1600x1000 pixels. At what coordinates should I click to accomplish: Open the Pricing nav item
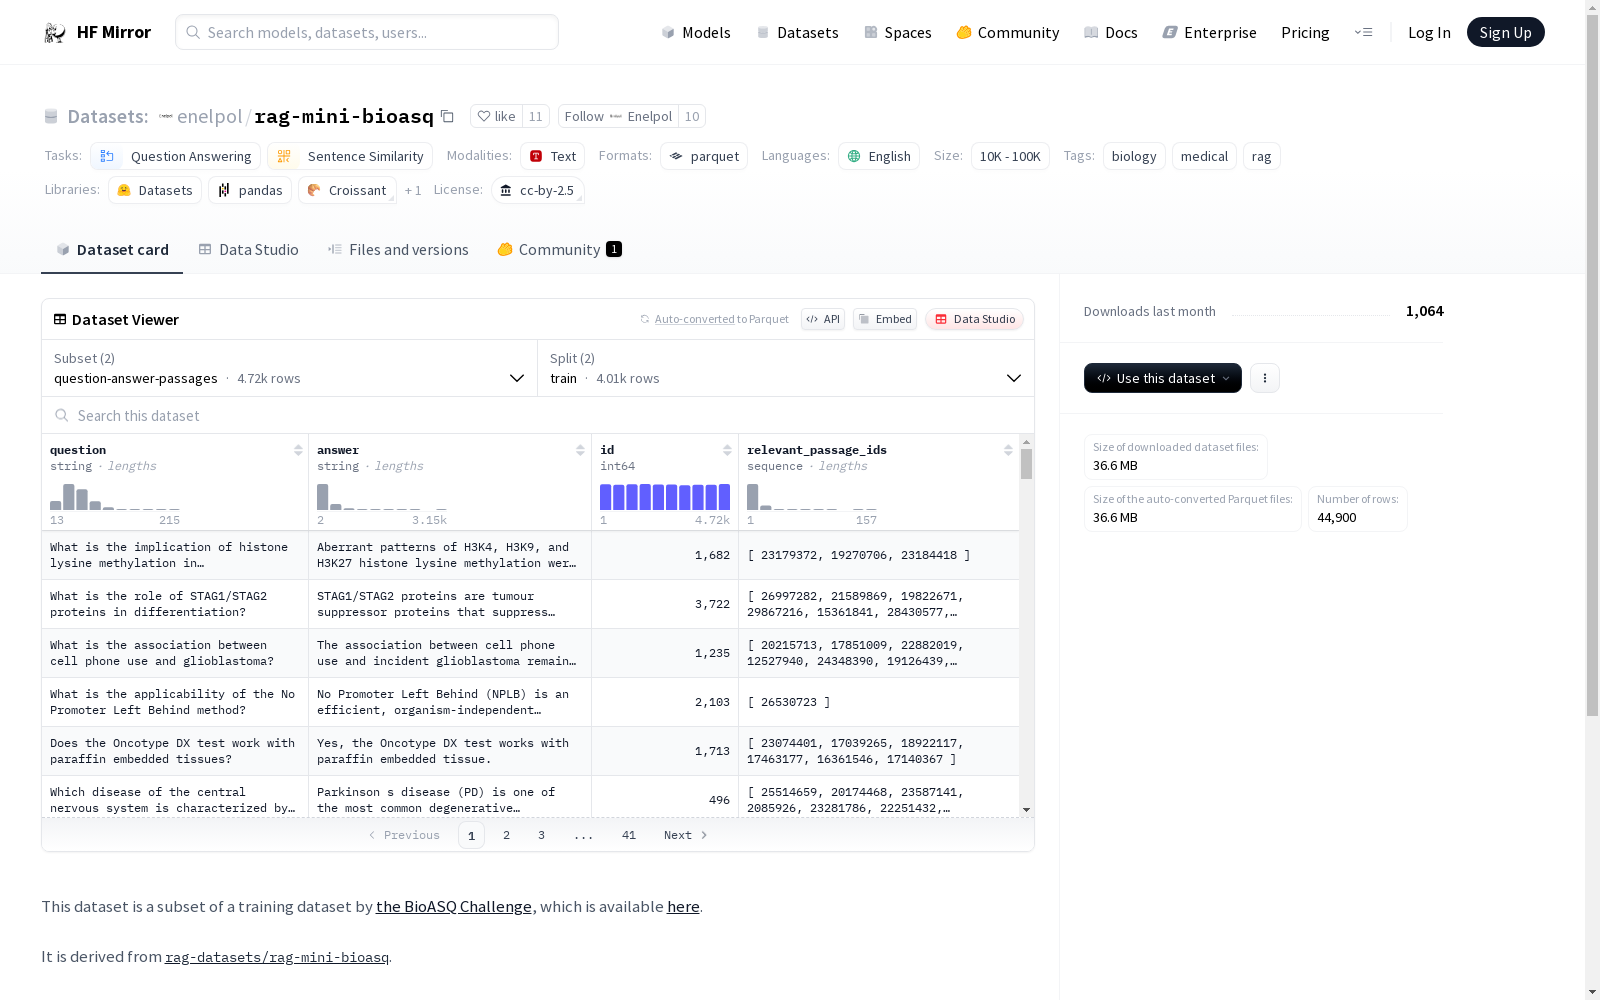(x=1305, y=32)
